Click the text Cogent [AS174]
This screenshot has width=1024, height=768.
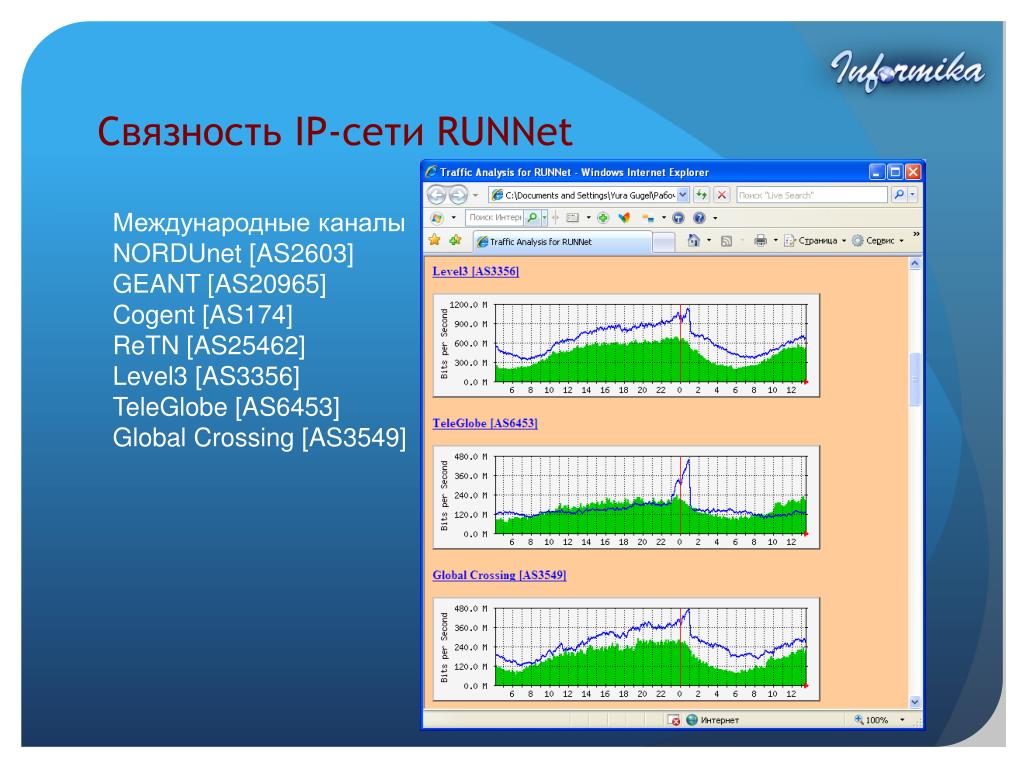(202, 315)
